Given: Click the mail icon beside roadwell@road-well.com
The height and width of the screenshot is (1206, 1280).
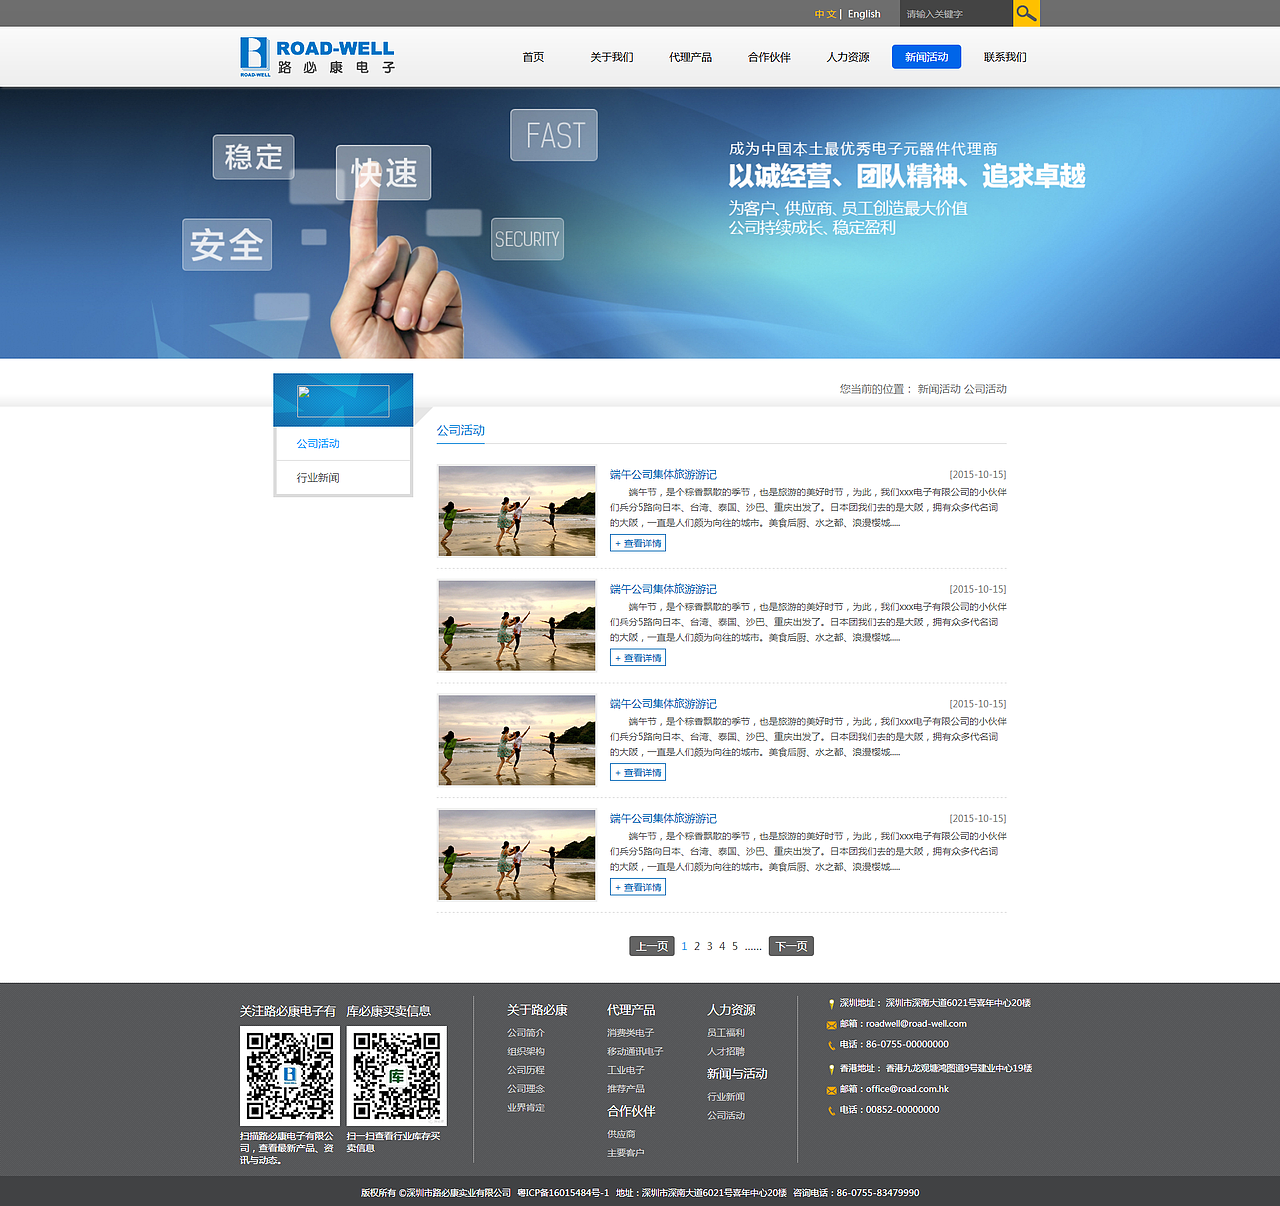Looking at the screenshot, I should (831, 1025).
